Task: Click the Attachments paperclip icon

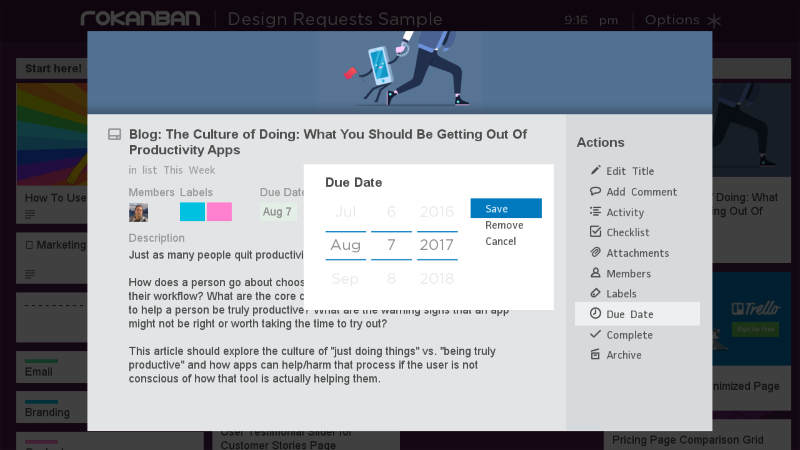Action: point(596,253)
